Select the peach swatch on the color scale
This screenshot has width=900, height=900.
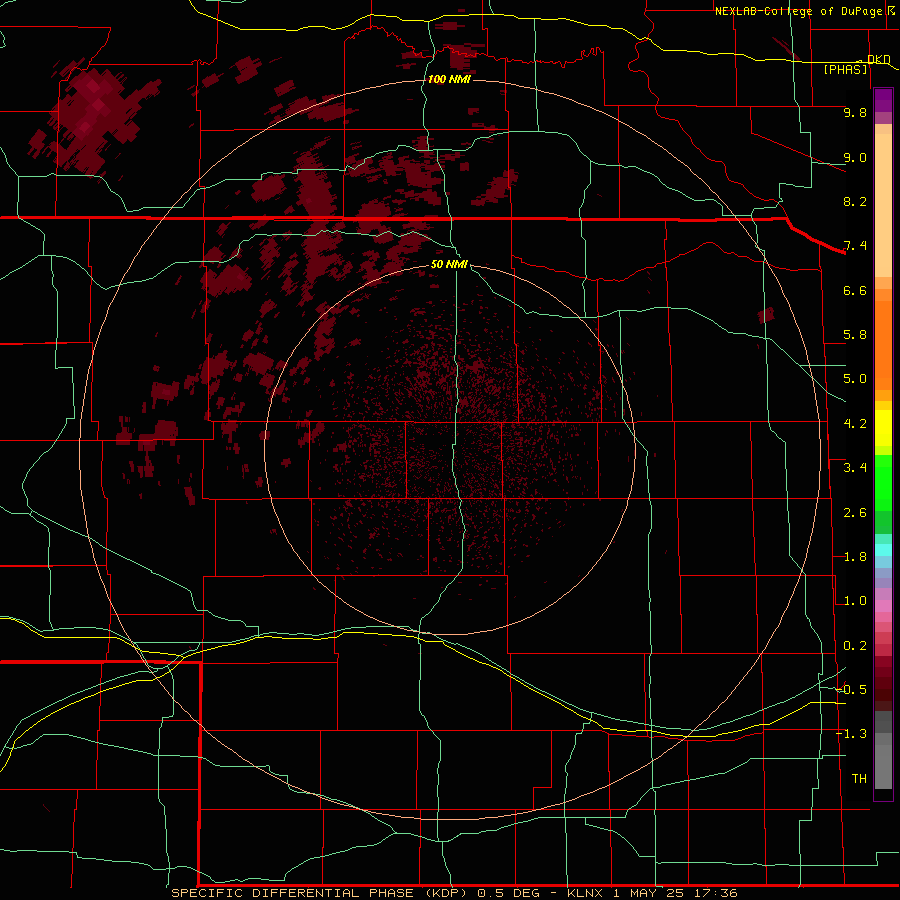883,205
